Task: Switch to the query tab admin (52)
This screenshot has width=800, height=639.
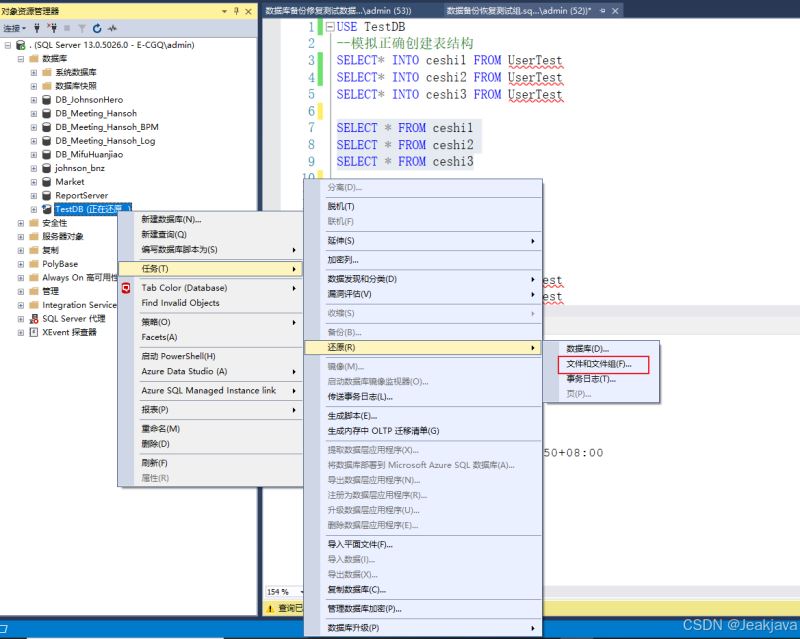Action: tap(518, 11)
